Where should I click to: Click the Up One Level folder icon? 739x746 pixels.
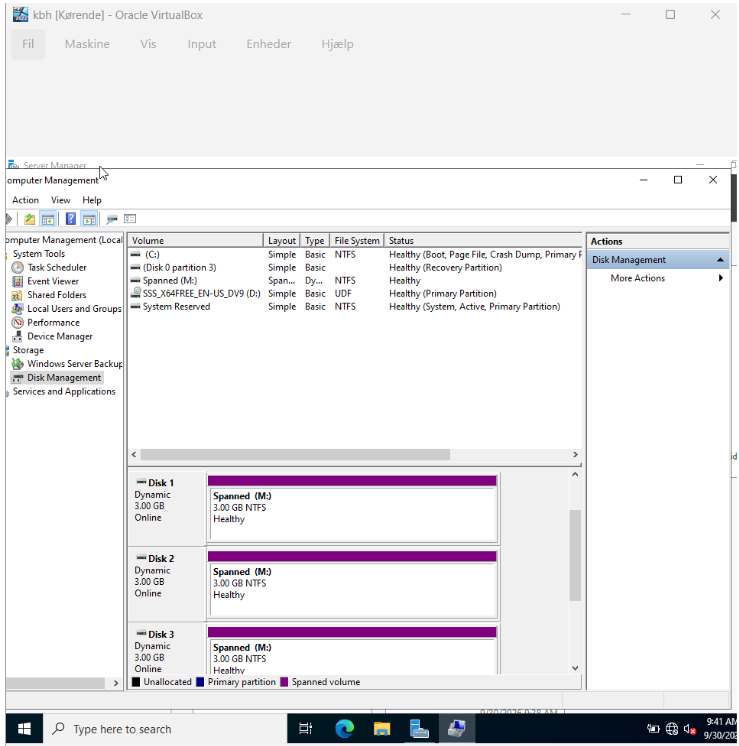click(30, 219)
